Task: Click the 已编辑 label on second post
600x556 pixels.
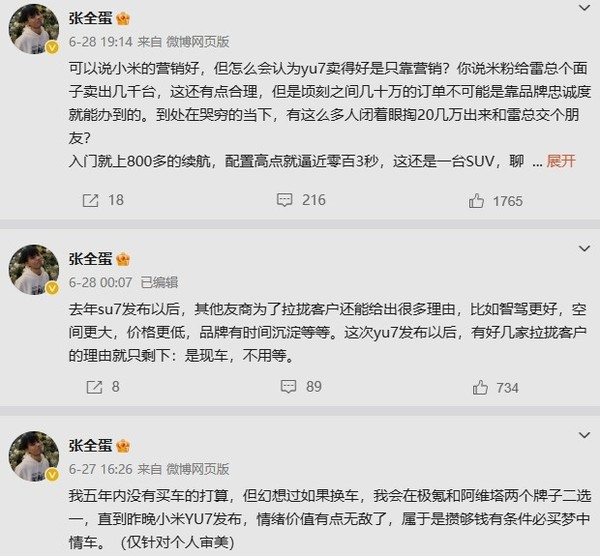Action: pos(158,282)
